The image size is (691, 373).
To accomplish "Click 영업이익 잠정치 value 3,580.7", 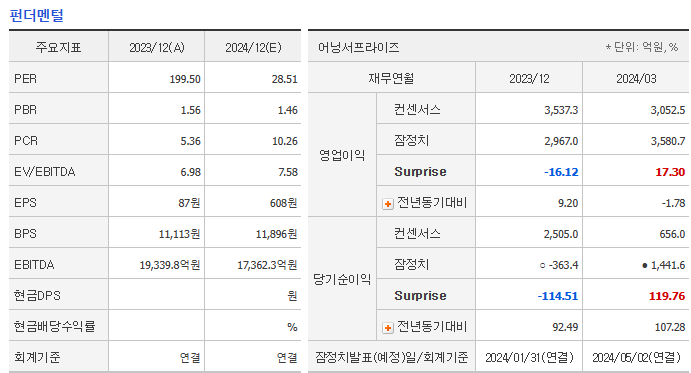I will click(x=668, y=141).
